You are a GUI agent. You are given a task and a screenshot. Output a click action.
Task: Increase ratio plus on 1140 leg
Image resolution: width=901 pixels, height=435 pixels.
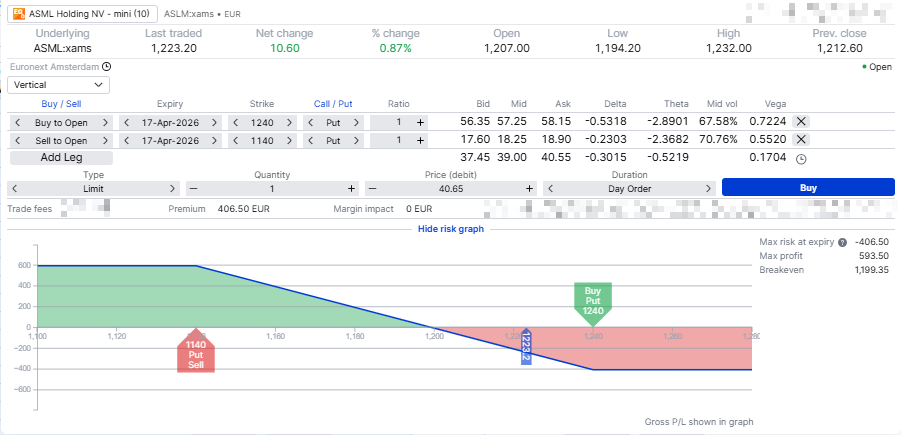pos(420,140)
